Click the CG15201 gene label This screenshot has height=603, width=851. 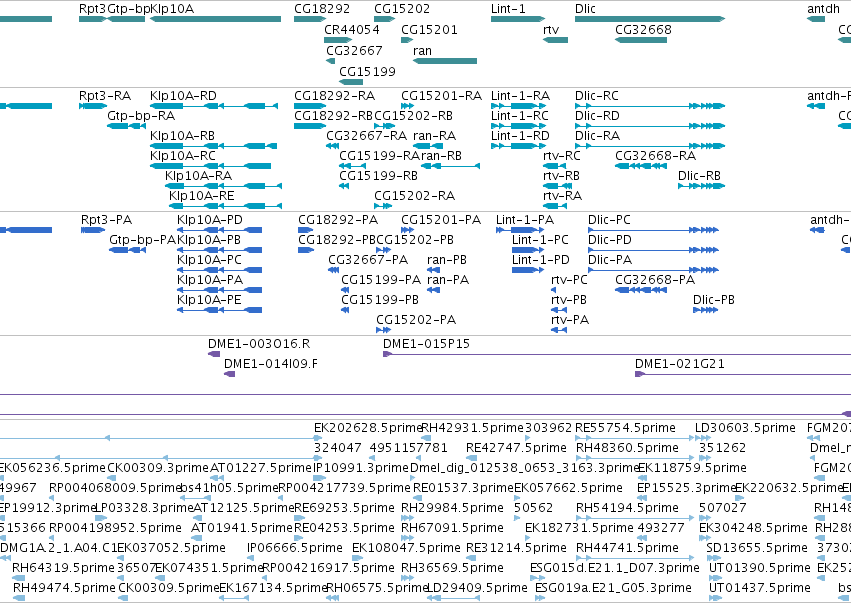429,29
